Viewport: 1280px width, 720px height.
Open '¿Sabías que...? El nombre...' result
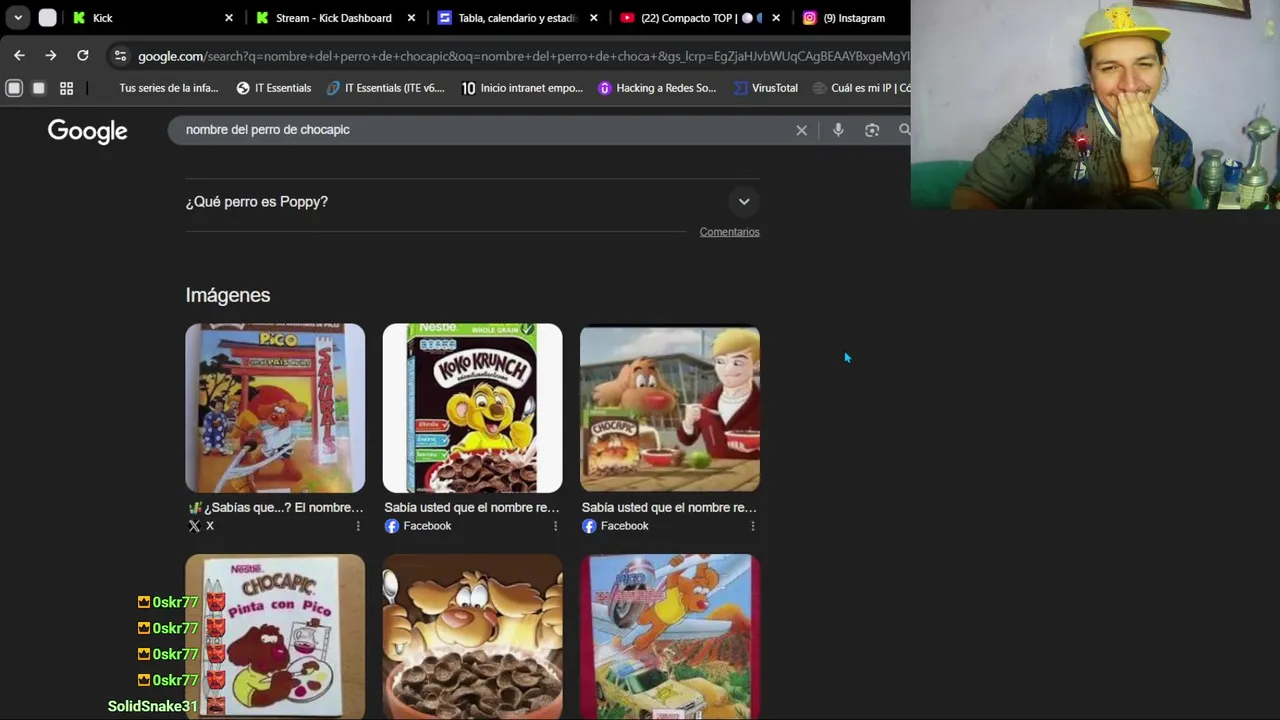(275, 507)
